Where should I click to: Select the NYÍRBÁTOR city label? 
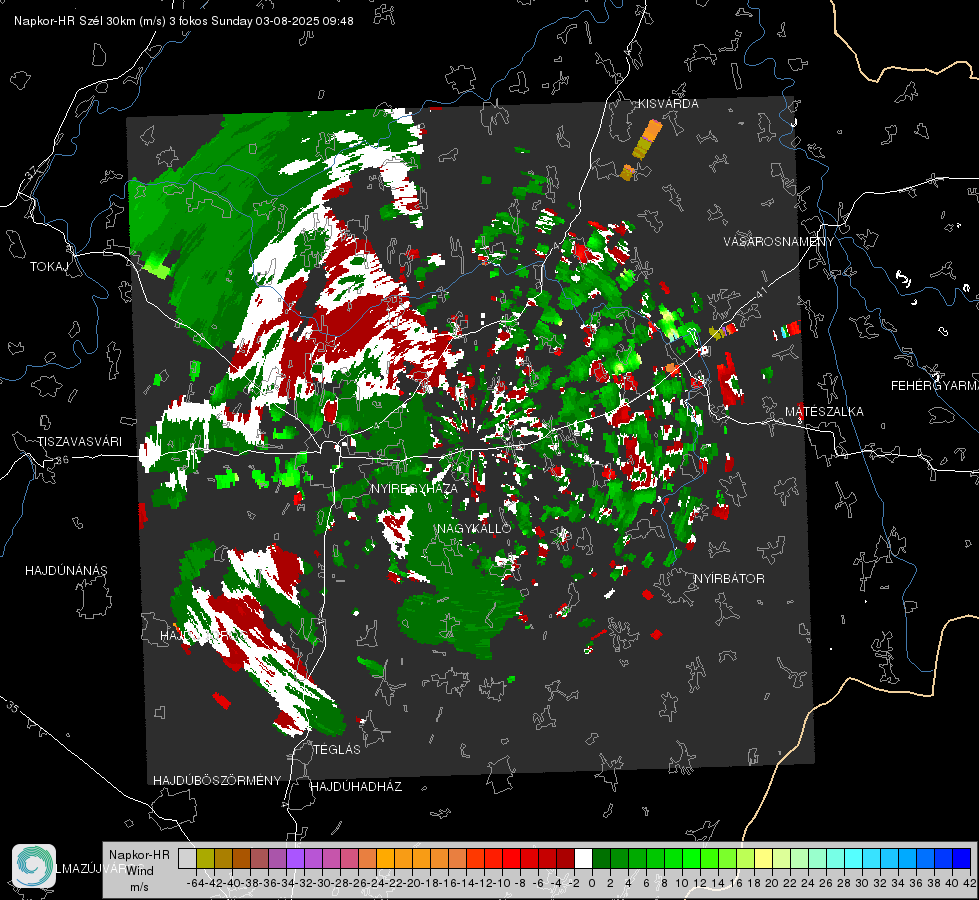click(729, 579)
